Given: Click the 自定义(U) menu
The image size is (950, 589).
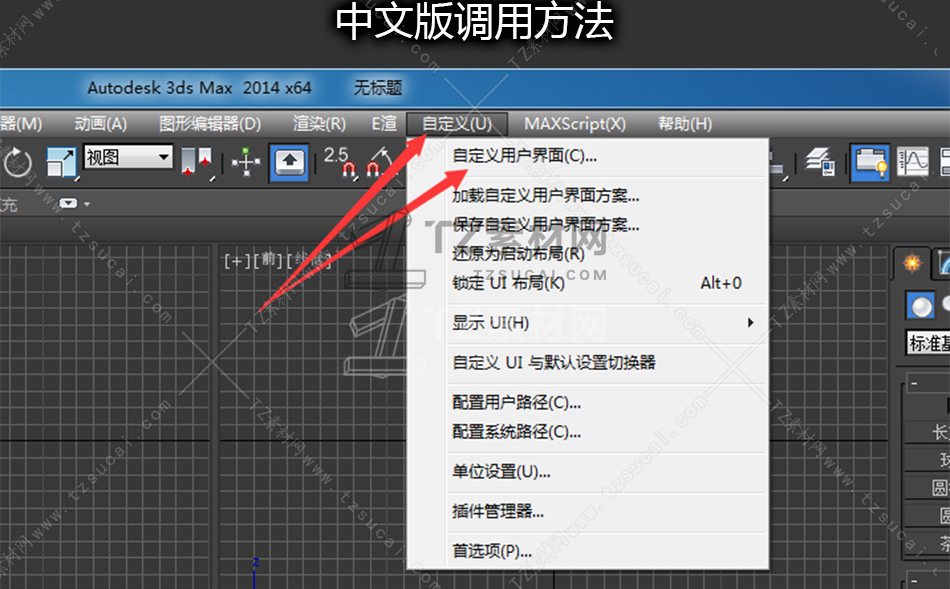Looking at the screenshot, I should point(457,124).
